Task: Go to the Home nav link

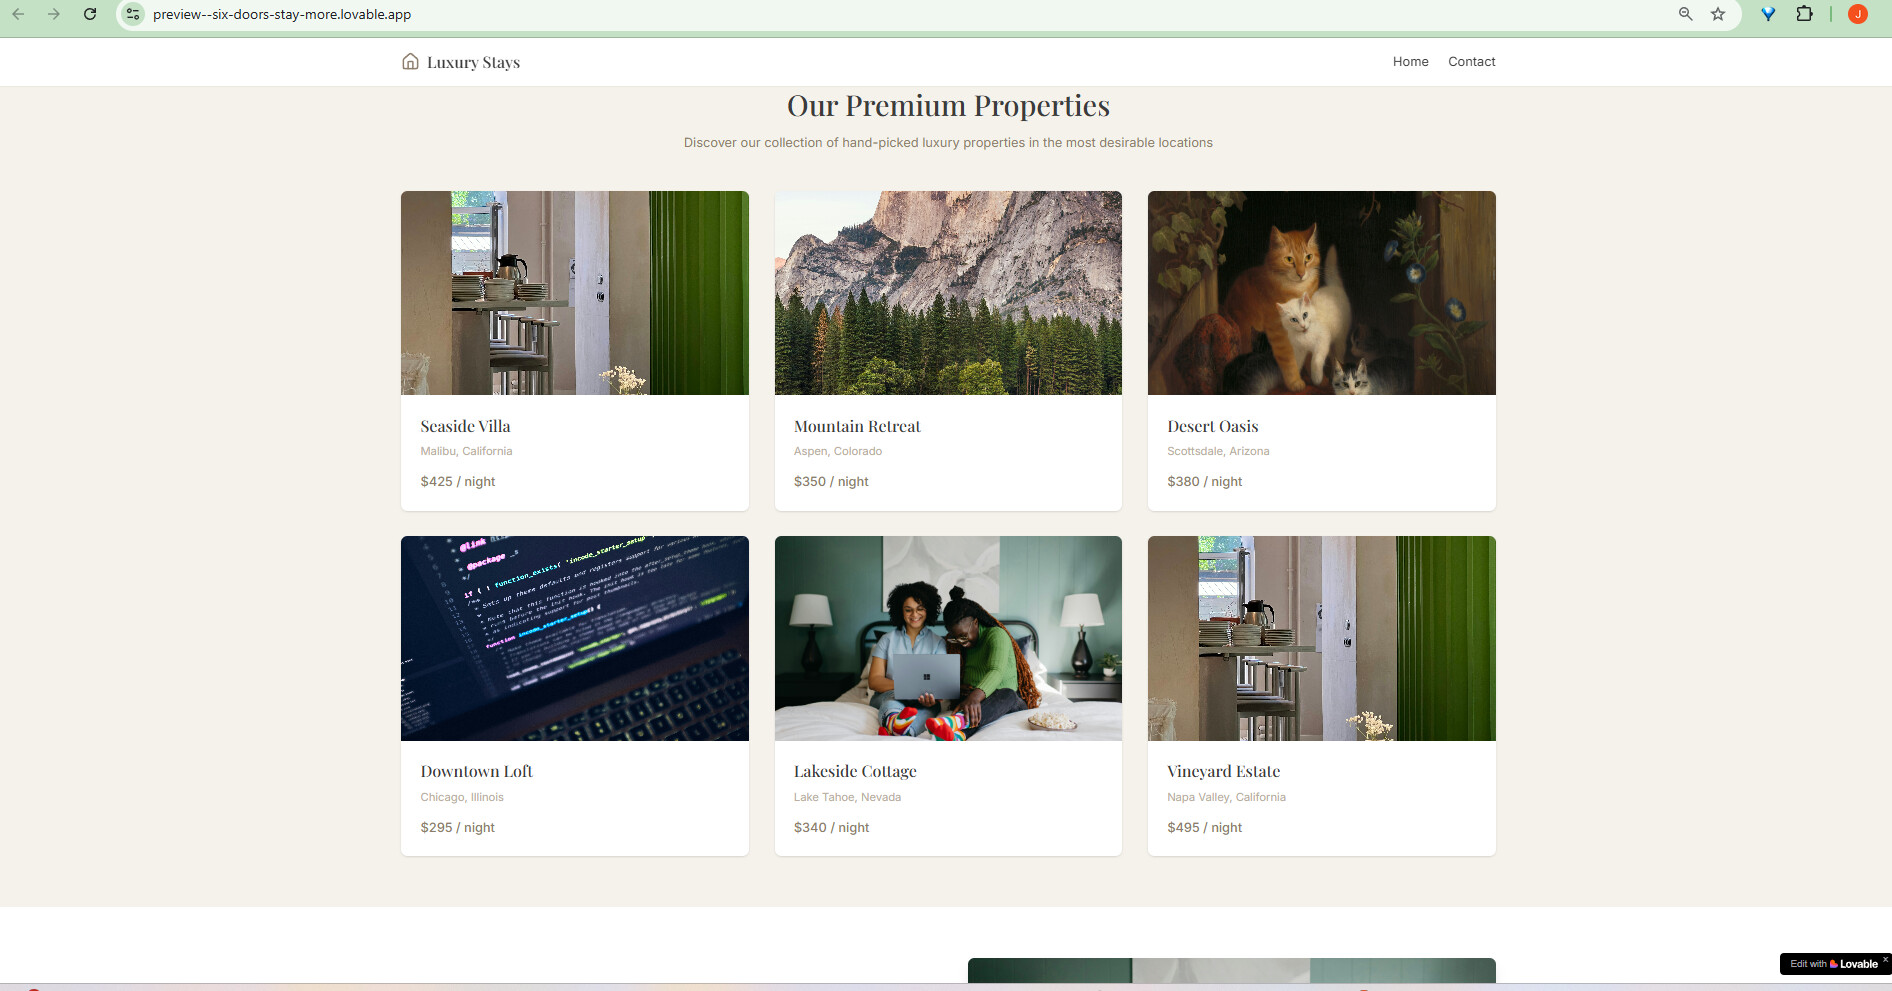Action: pos(1410,62)
